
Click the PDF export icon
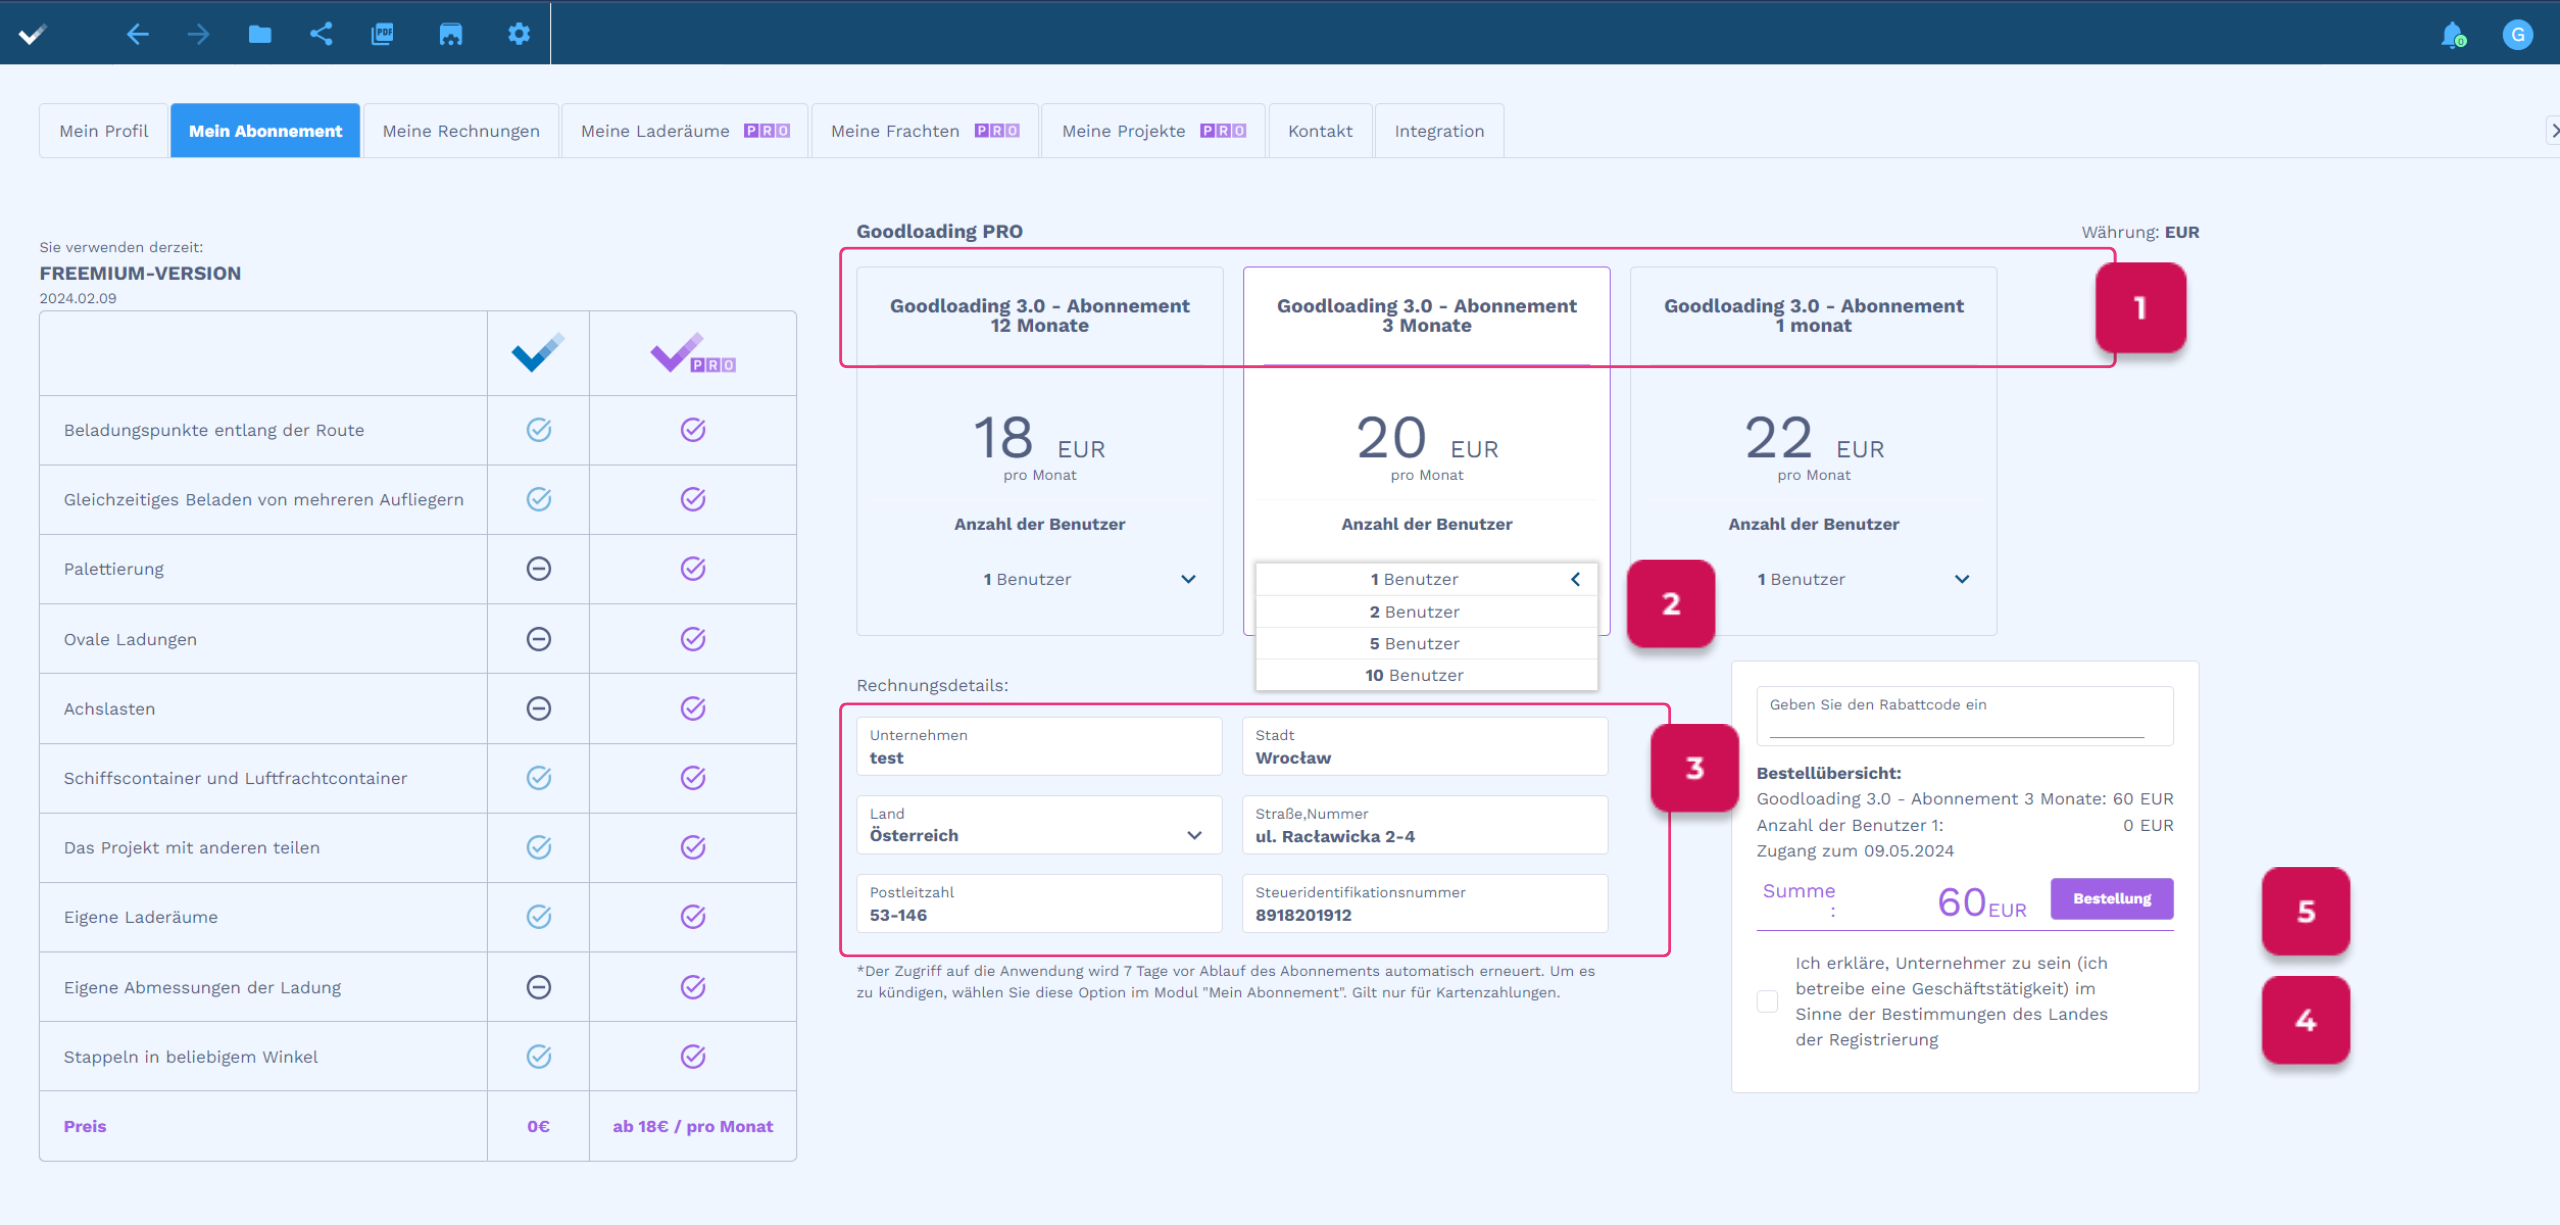click(x=382, y=34)
